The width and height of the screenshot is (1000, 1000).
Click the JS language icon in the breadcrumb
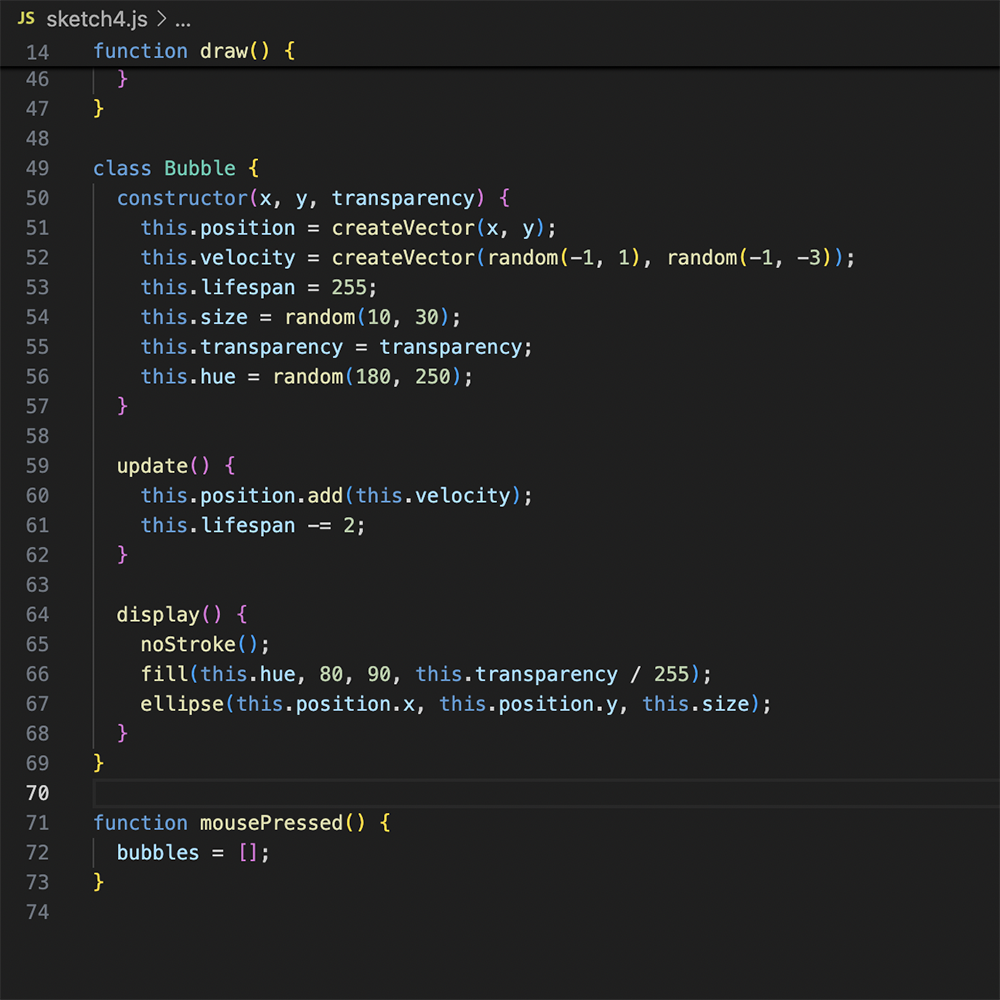pyautogui.click(x=26, y=17)
